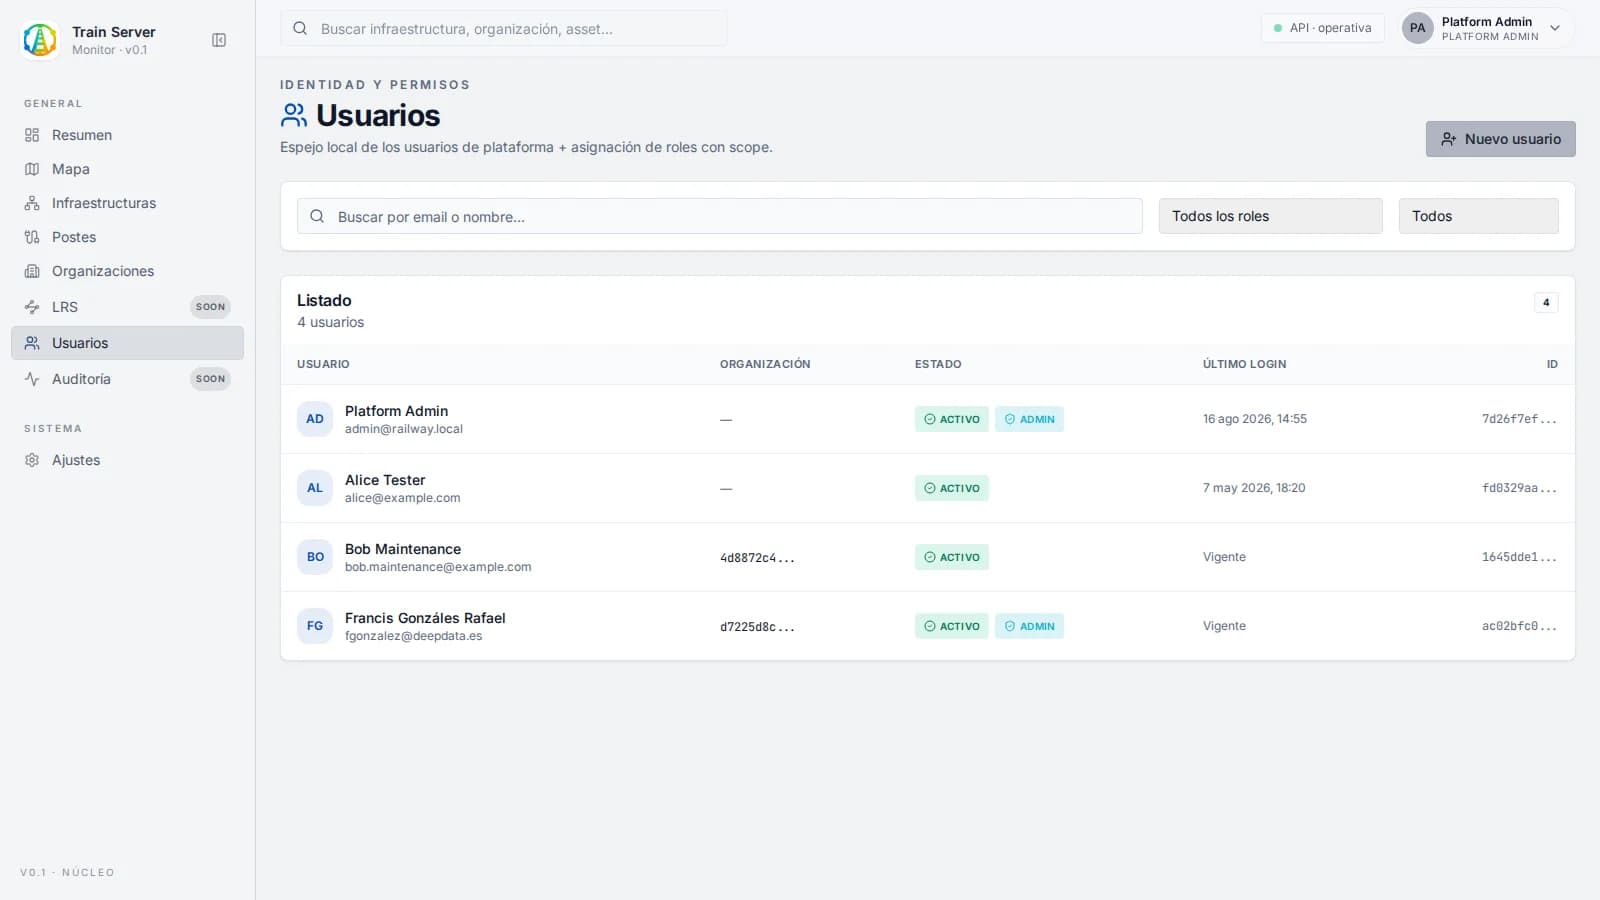Click the Usuarios sidebar icon
The height and width of the screenshot is (900, 1600).
pyautogui.click(x=32, y=343)
